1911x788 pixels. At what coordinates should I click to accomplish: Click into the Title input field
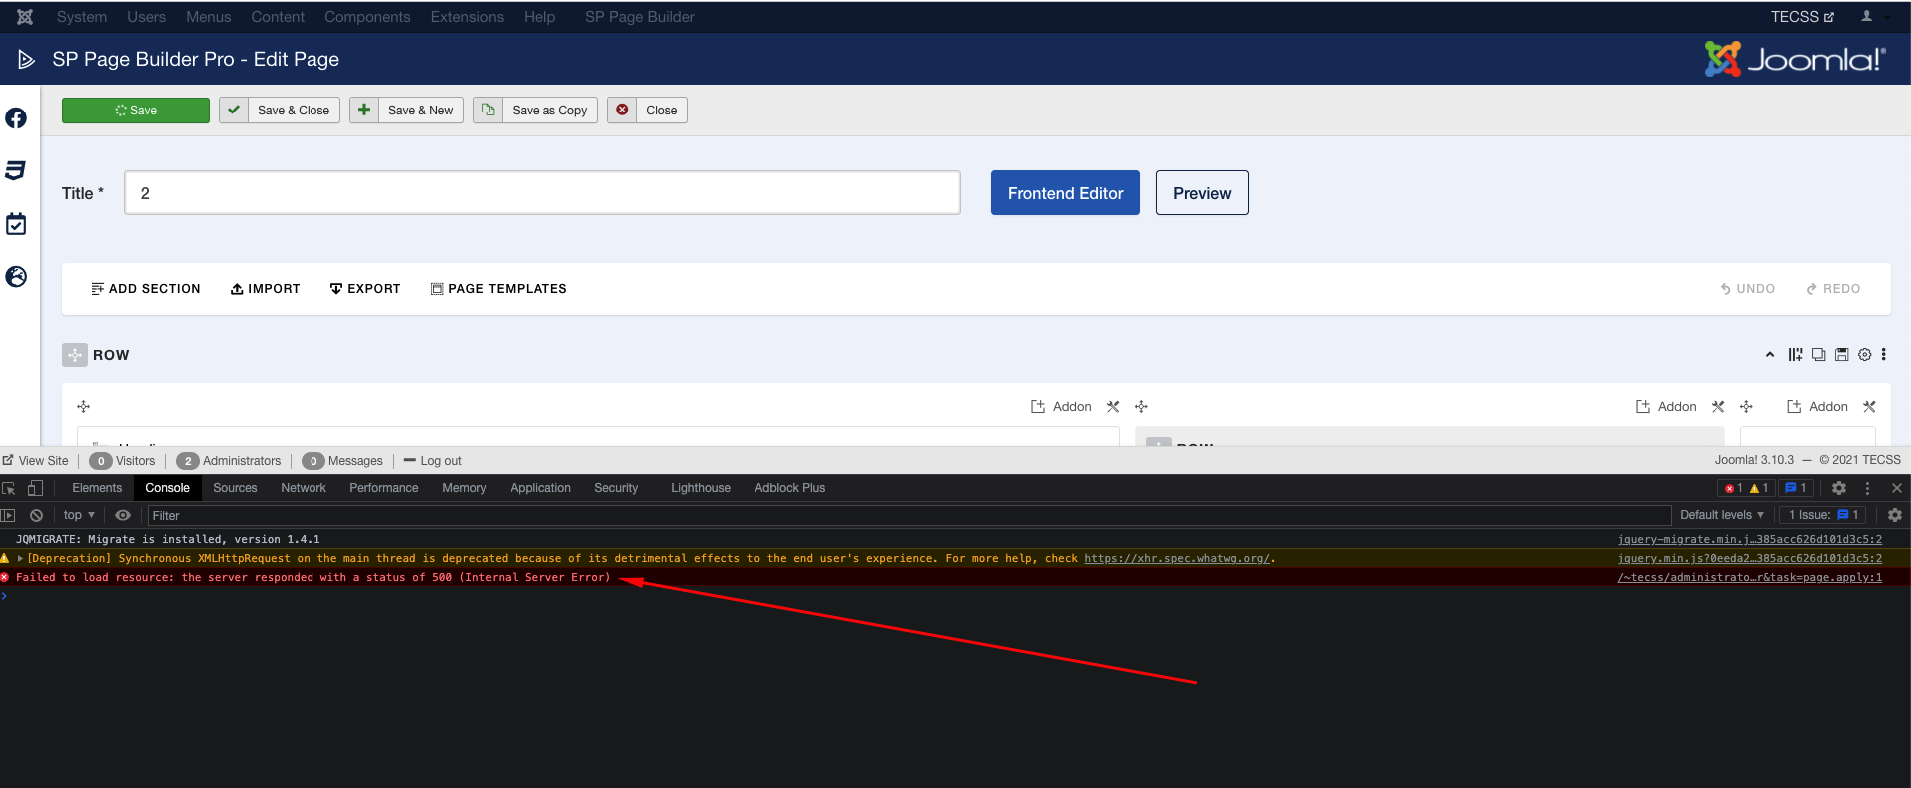(542, 193)
